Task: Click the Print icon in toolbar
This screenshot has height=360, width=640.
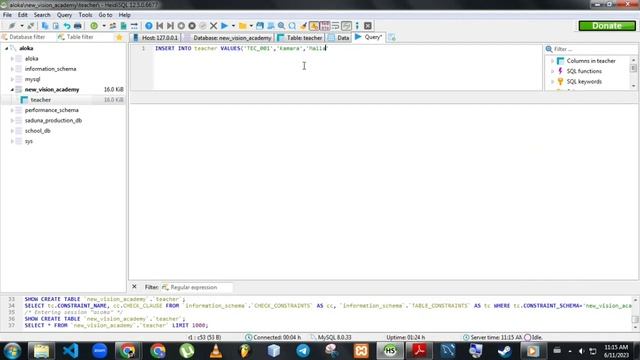Action: pyautogui.click(x=78, y=26)
